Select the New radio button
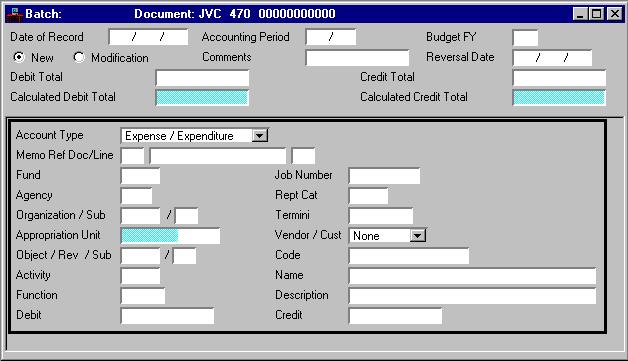The height and width of the screenshot is (361, 628). (18, 57)
